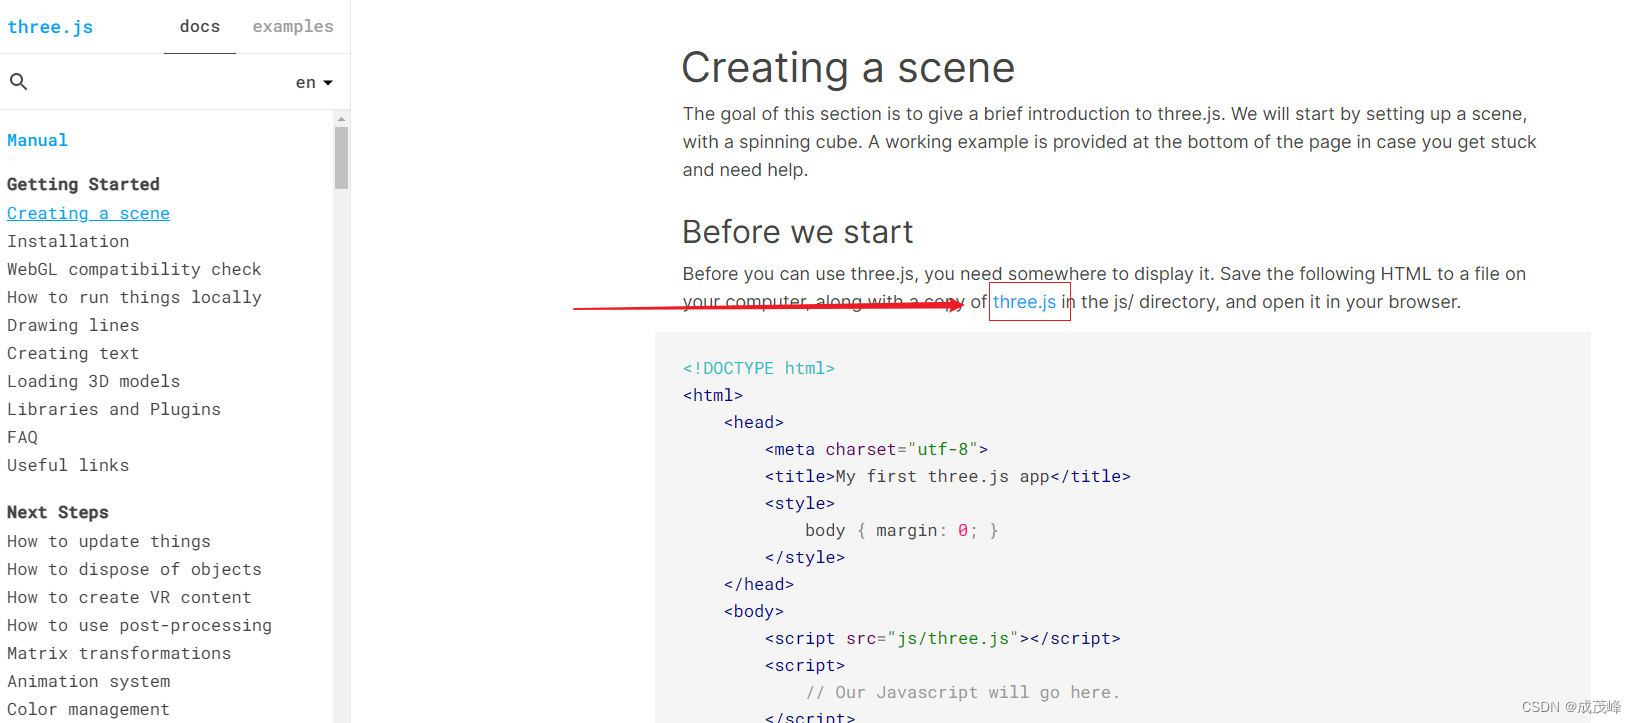
Task: Click the 'body { margin: 0; }' line
Action: pos(902,530)
